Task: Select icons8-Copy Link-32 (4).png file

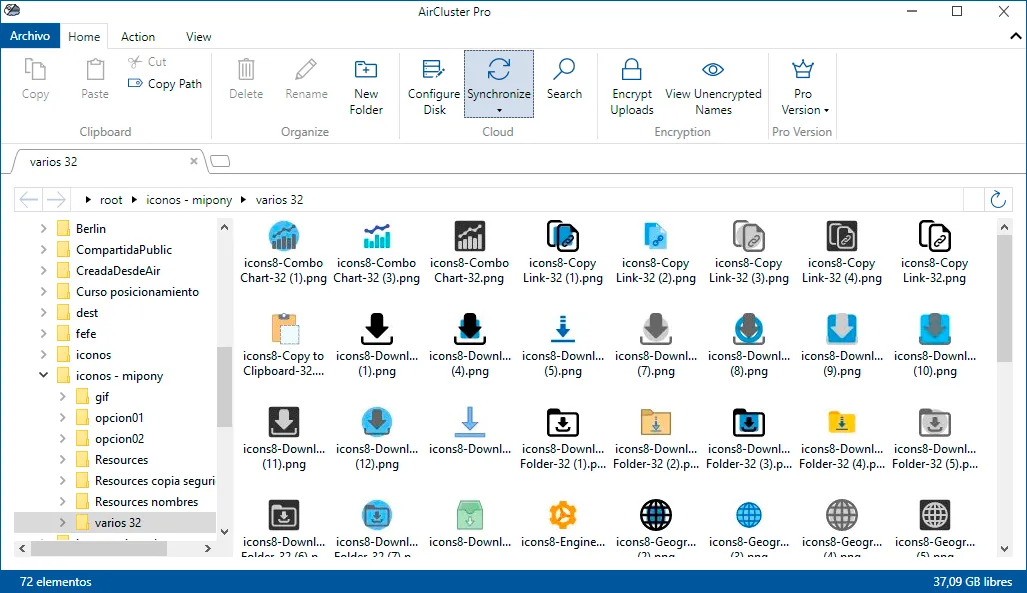Action: click(842, 252)
